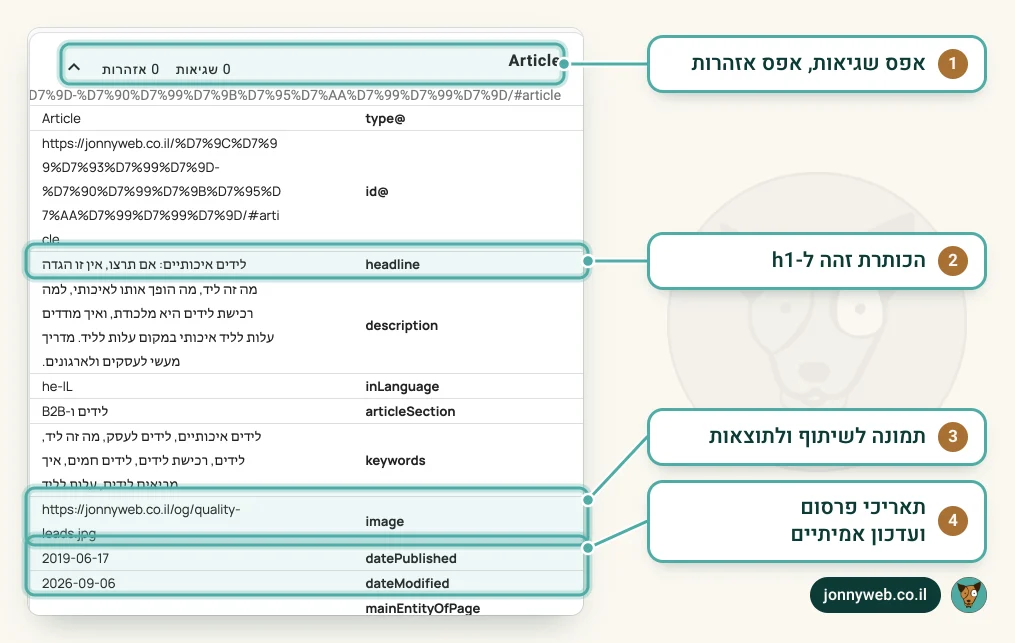Open the og/quality-leads.jpg image URL
Viewport: 1015px width, 643px height.
coord(141,521)
